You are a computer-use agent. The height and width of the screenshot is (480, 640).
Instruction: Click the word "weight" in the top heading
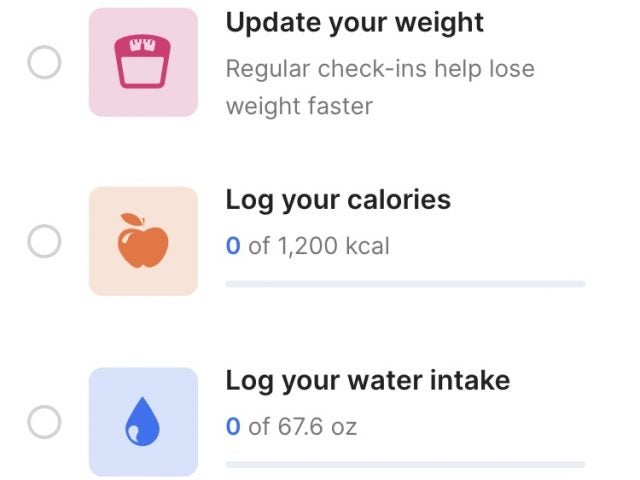435,22
